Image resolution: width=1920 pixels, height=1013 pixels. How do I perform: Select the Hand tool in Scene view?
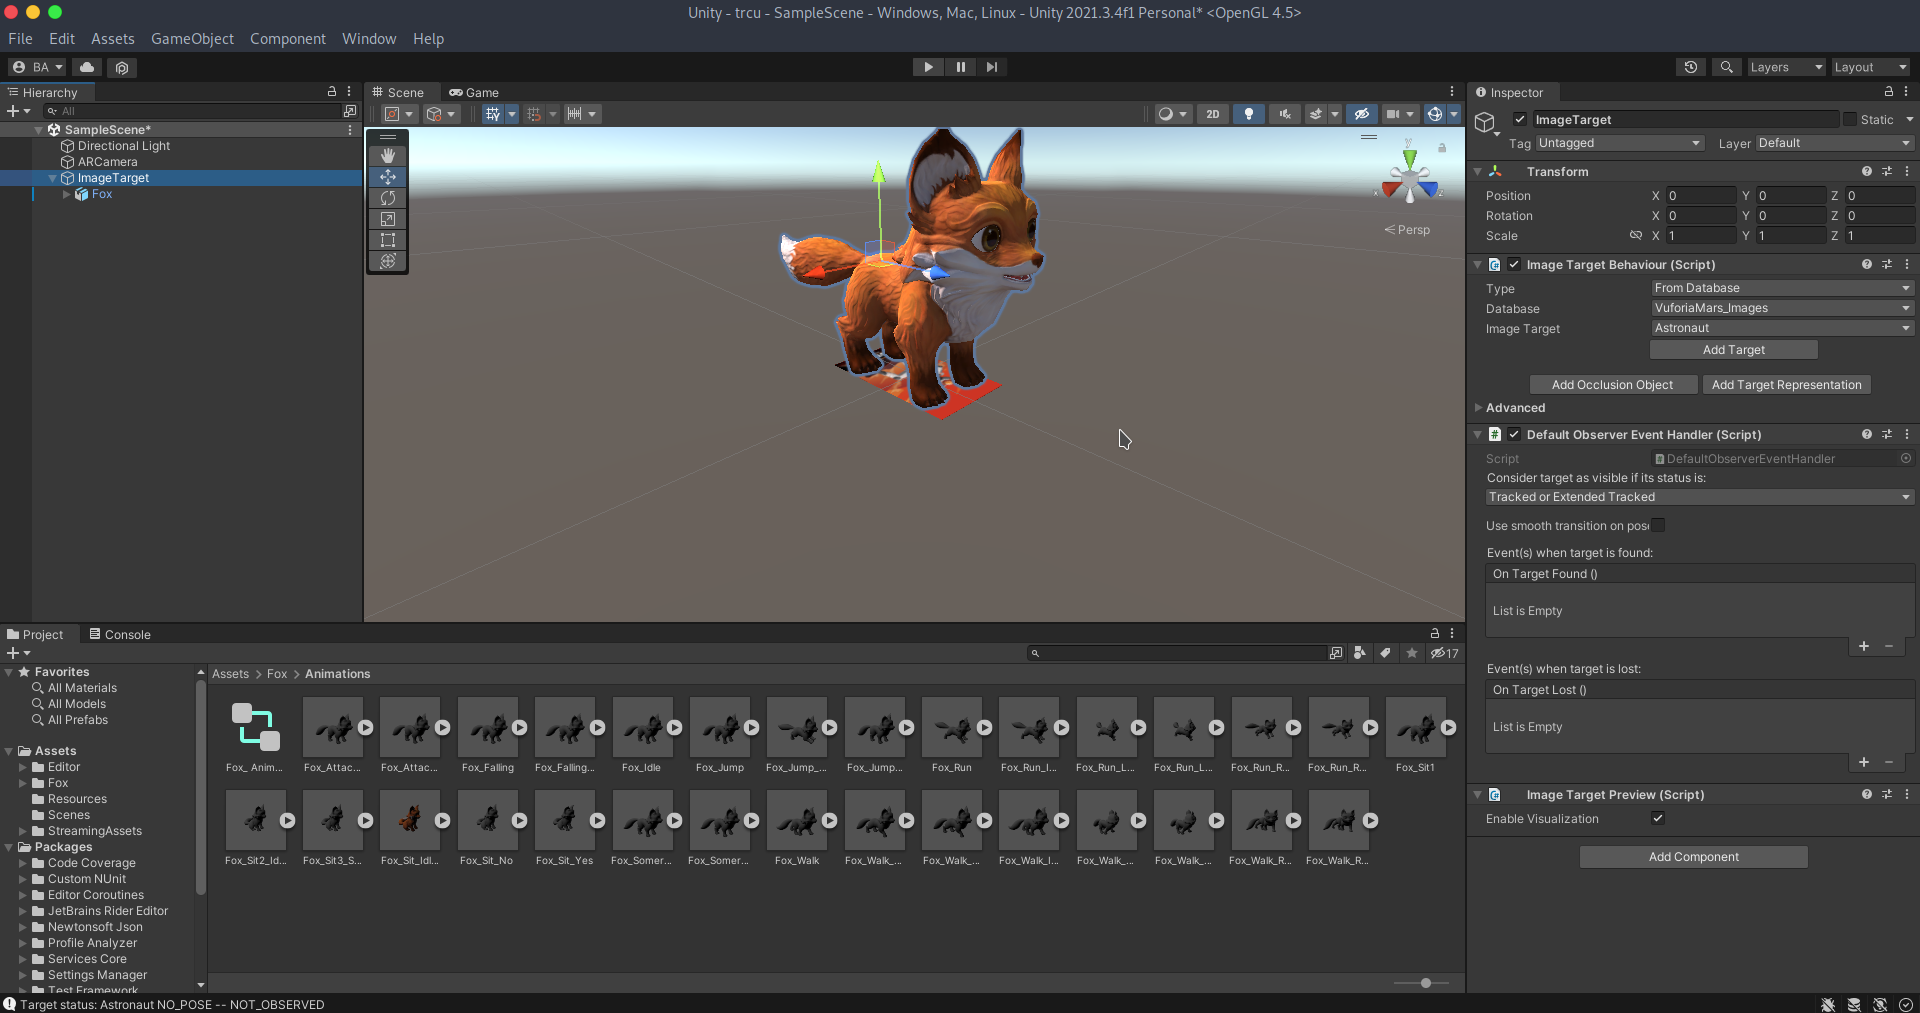387,155
